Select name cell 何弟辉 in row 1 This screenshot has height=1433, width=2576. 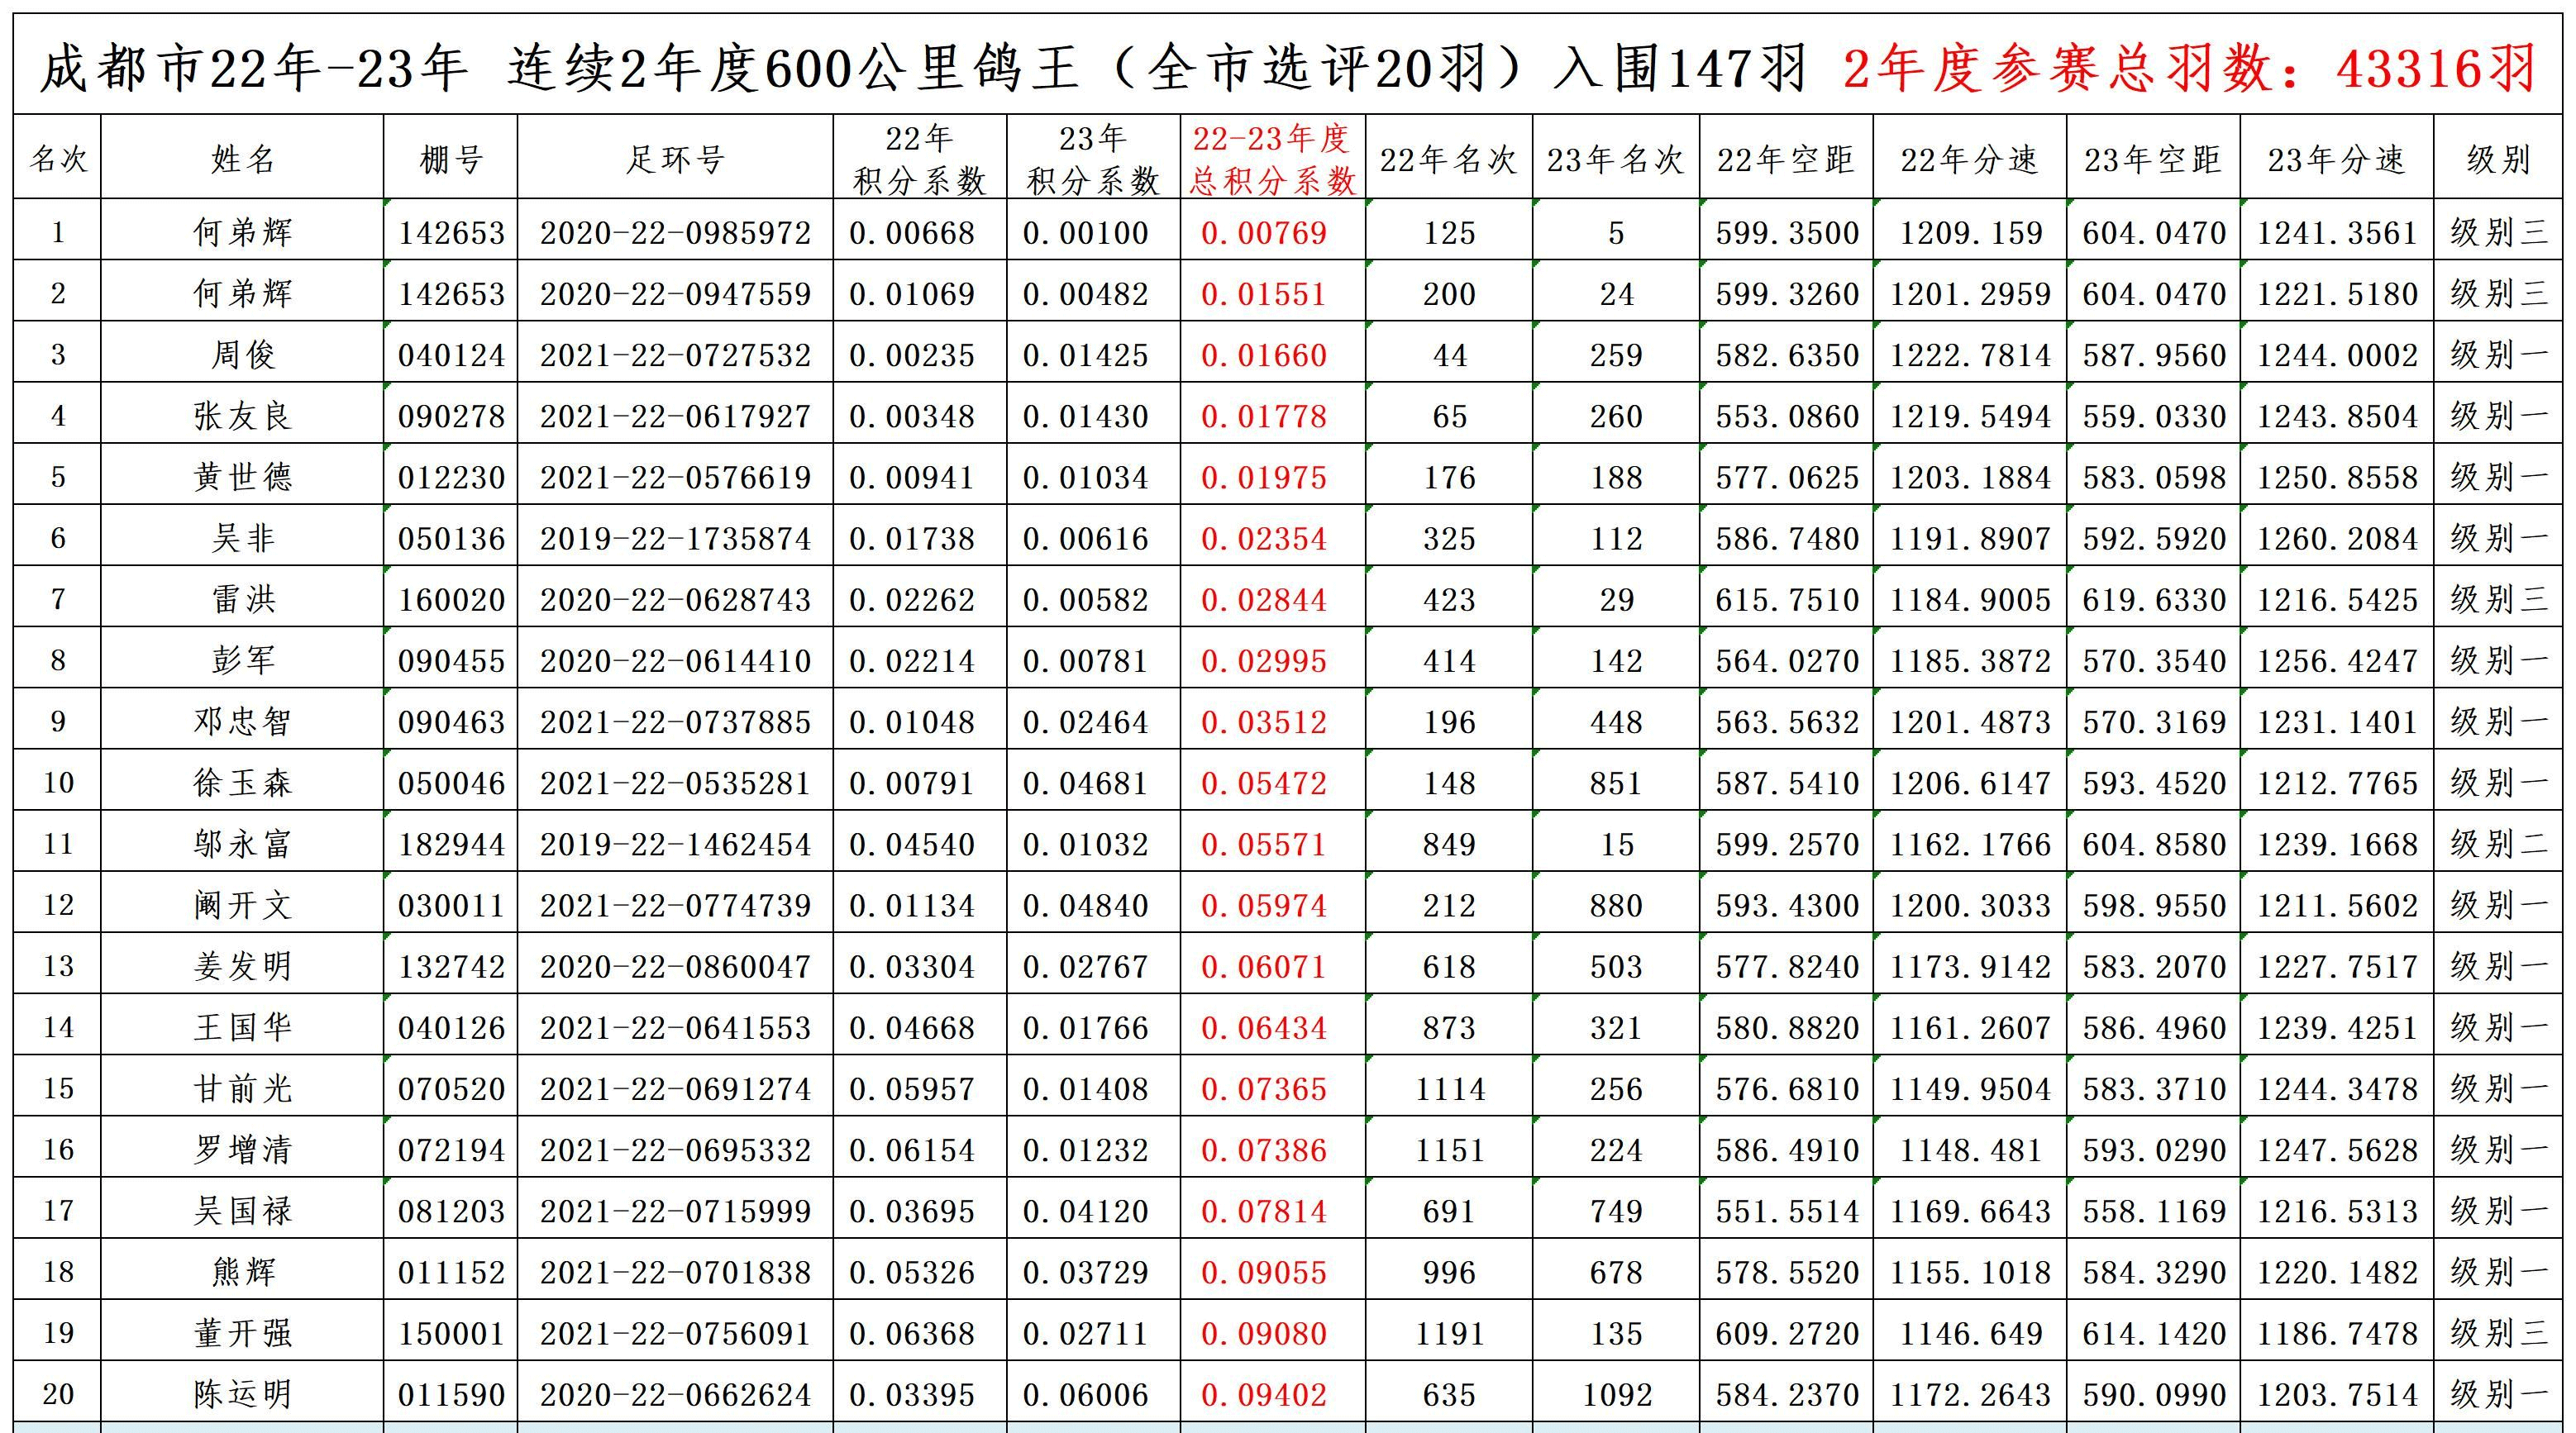[242, 232]
